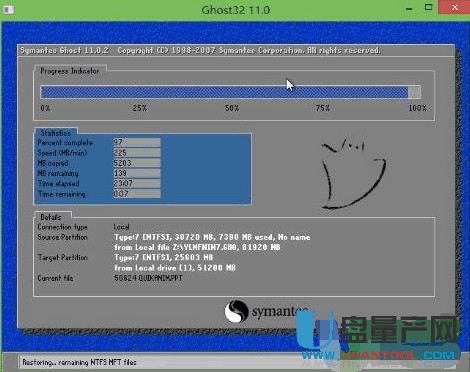Click the Details panel header

(51, 217)
